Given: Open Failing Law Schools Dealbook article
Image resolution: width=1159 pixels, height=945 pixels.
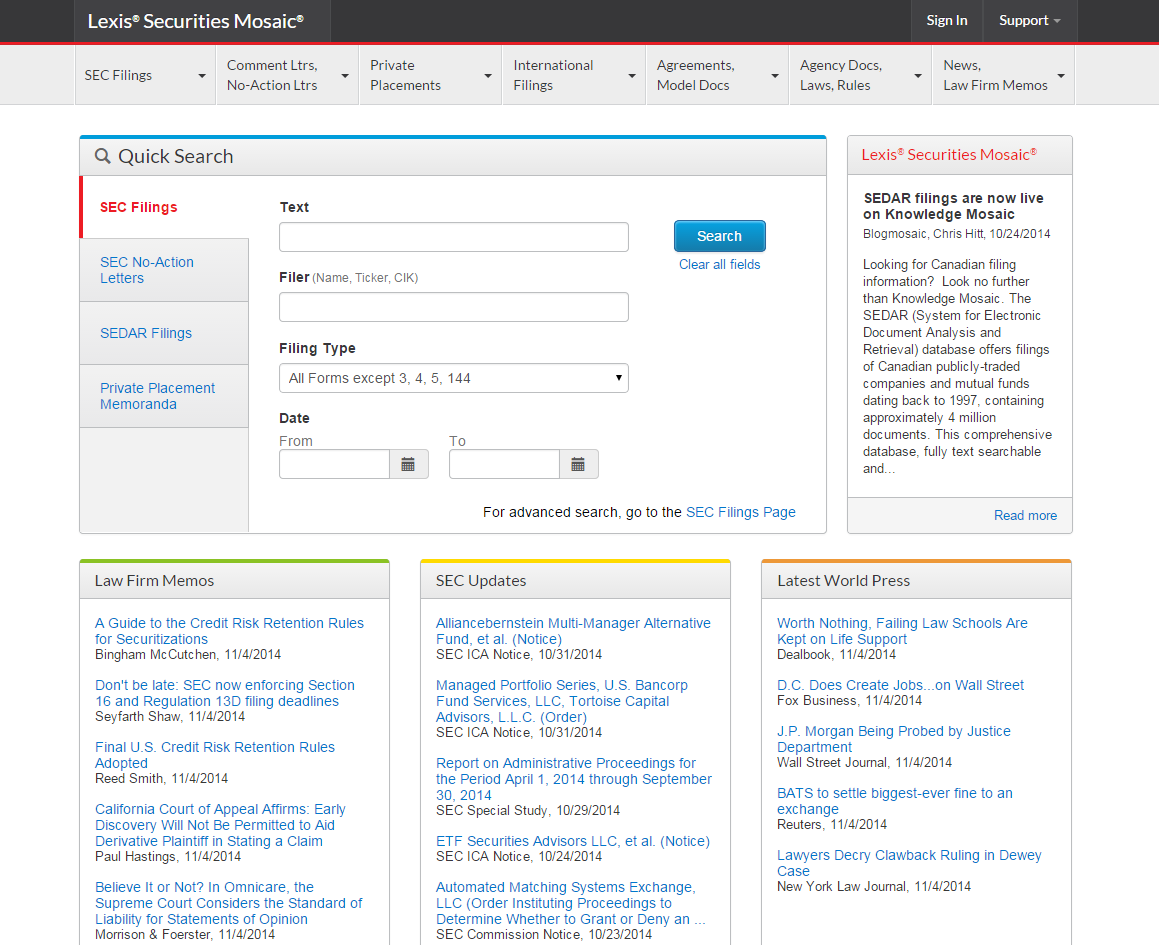Looking at the screenshot, I should (902, 631).
